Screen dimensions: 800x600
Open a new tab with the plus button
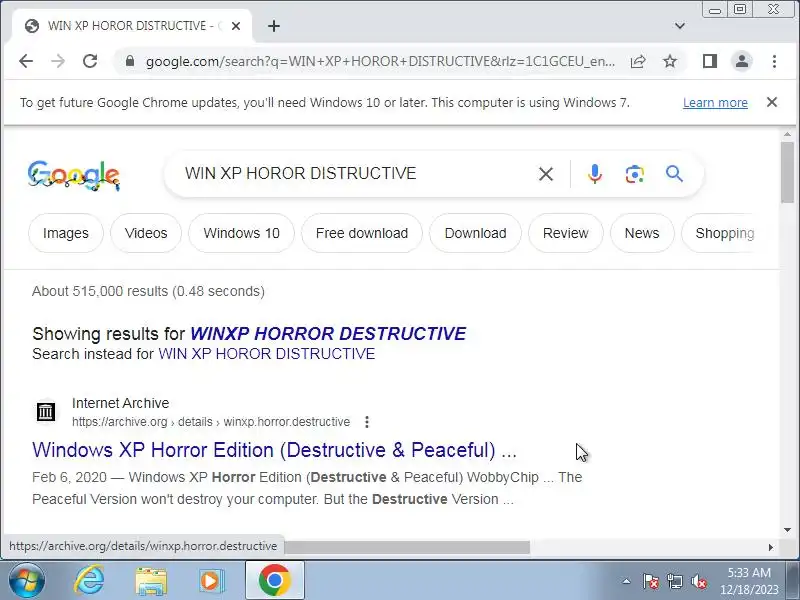(274, 26)
